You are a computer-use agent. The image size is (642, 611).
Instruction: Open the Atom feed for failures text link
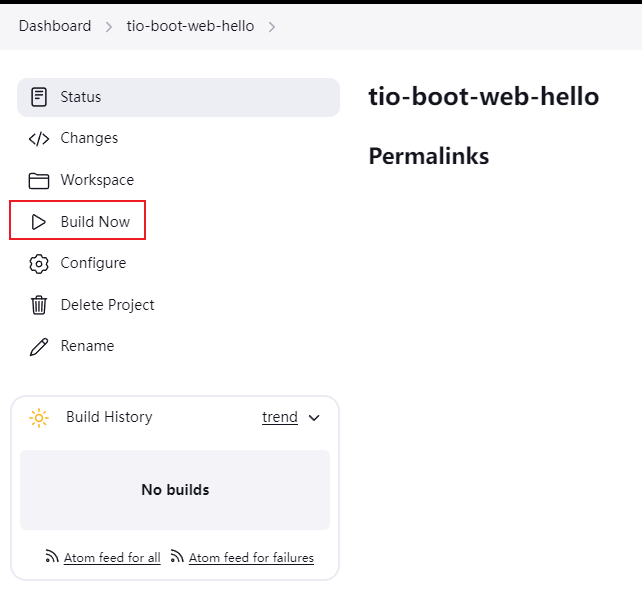coord(251,558)
